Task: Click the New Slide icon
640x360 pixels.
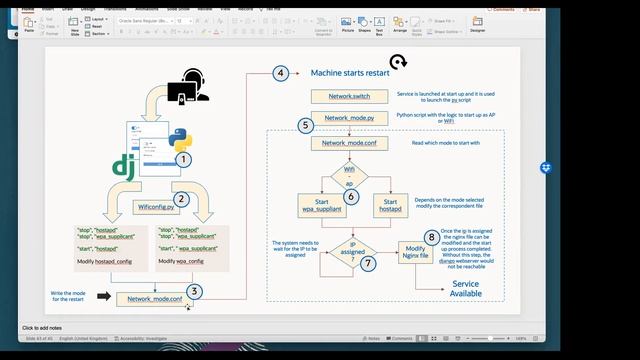Action: (73, 22)
